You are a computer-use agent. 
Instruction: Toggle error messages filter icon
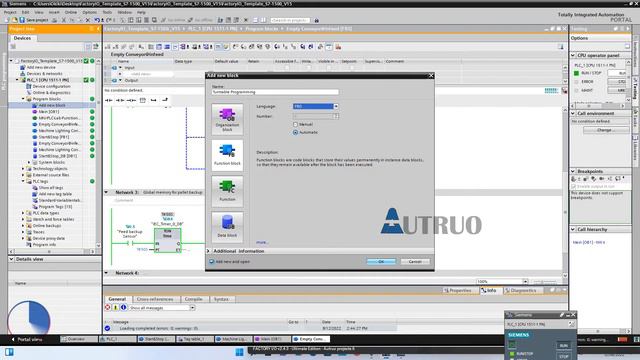108,307
